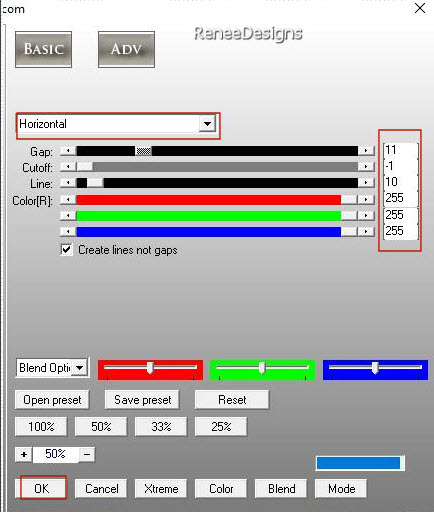Viewport: 434px width, 512px height.
Task: Click the Gap slider left arrow
Action: click(x=68, y=151)
